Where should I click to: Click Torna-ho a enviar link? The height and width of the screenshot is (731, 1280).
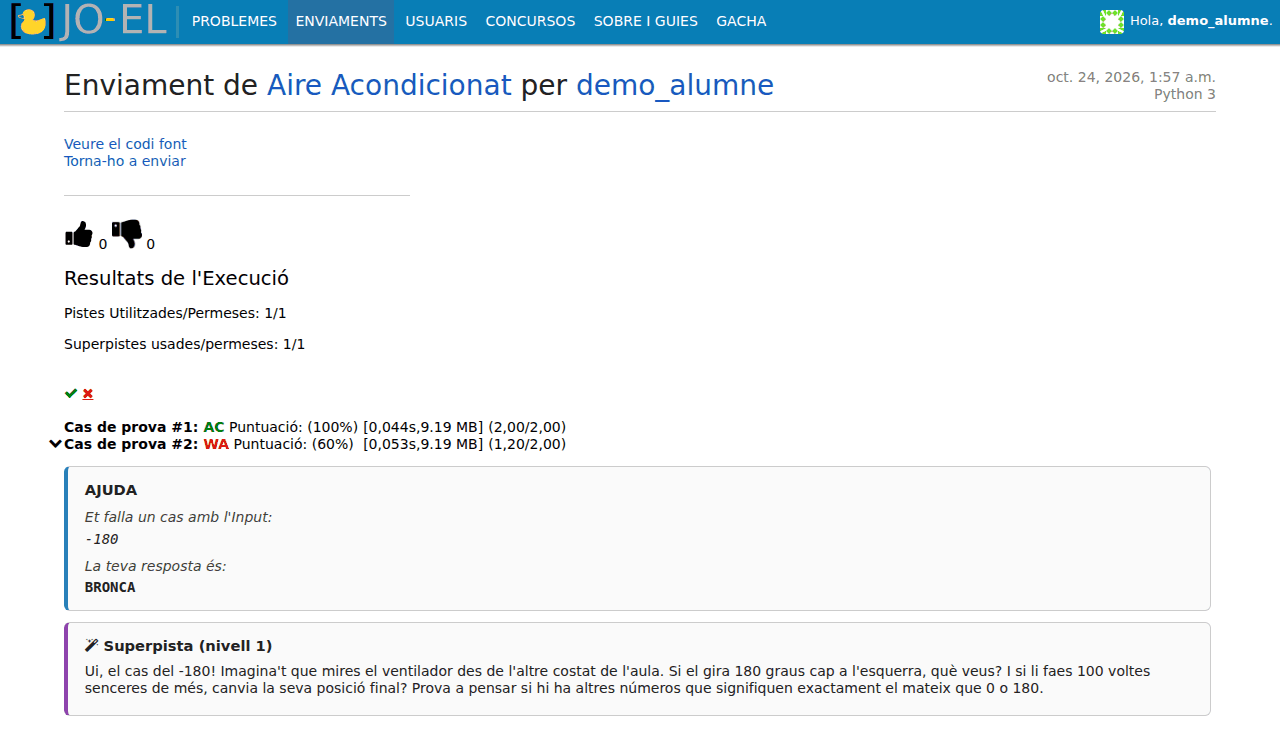[125, 161]
